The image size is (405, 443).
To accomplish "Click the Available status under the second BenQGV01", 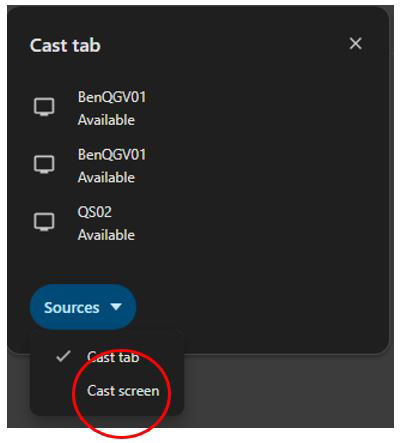I will pyautogui.click(x=106, y=177).
